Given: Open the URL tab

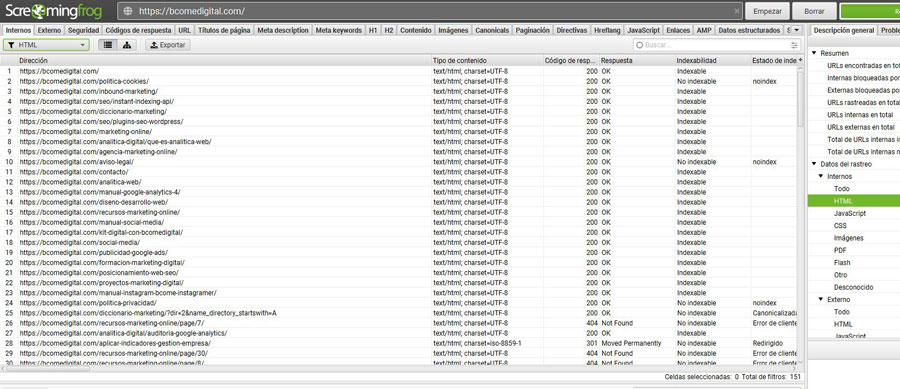Looking at the screenshot, I should 184,30.
